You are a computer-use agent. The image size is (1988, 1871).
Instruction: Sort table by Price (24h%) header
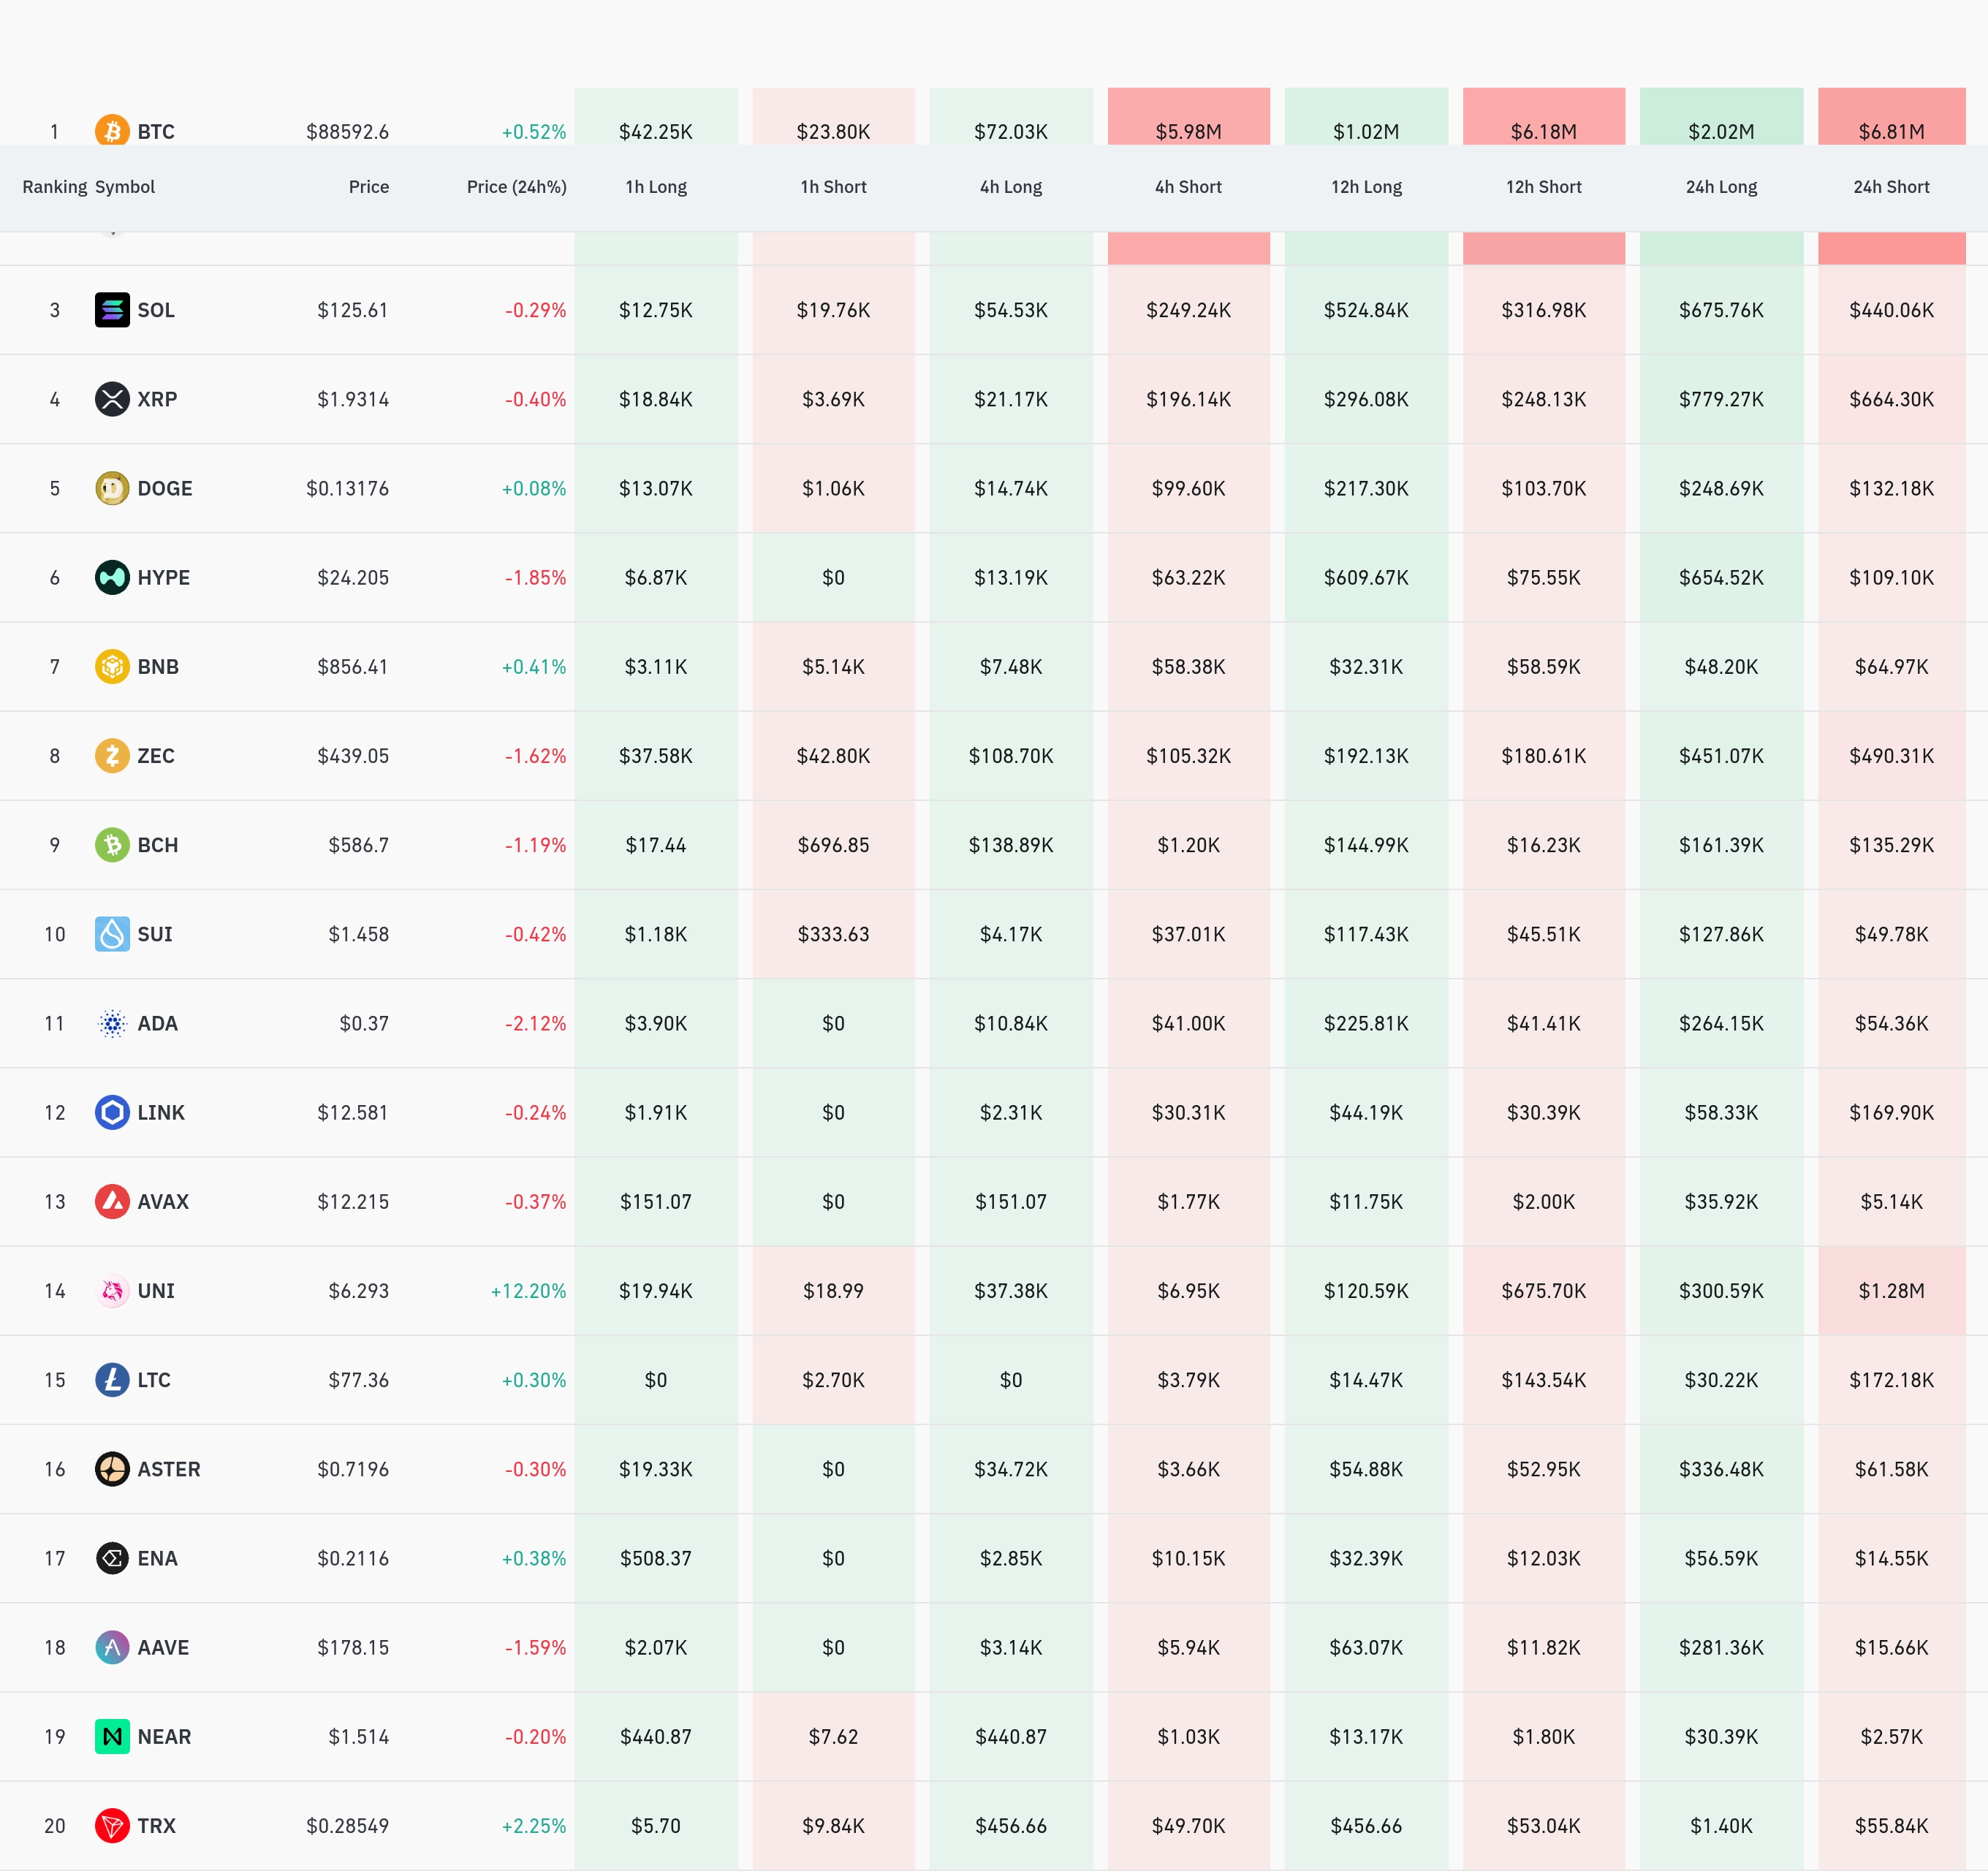[516, 187]
